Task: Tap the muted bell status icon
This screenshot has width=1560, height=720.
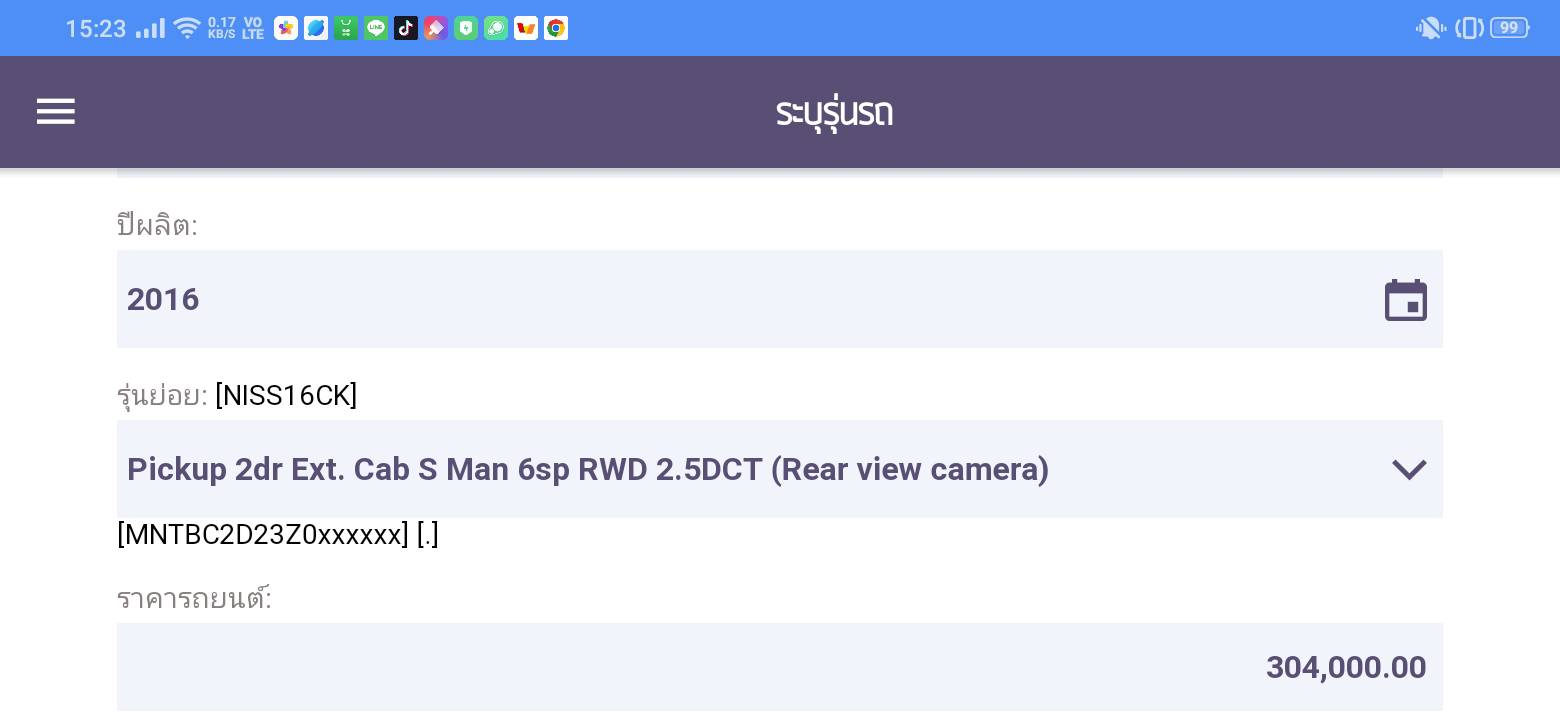Action: click(x=1430, y=28)
